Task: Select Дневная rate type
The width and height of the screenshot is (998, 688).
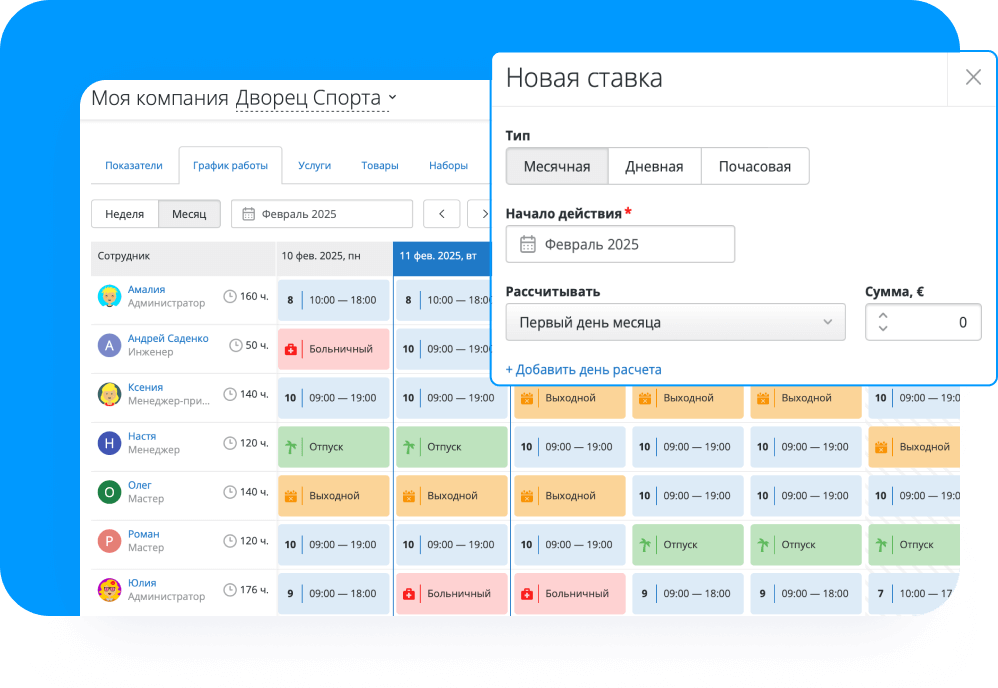Action: (x=654, y=167)
